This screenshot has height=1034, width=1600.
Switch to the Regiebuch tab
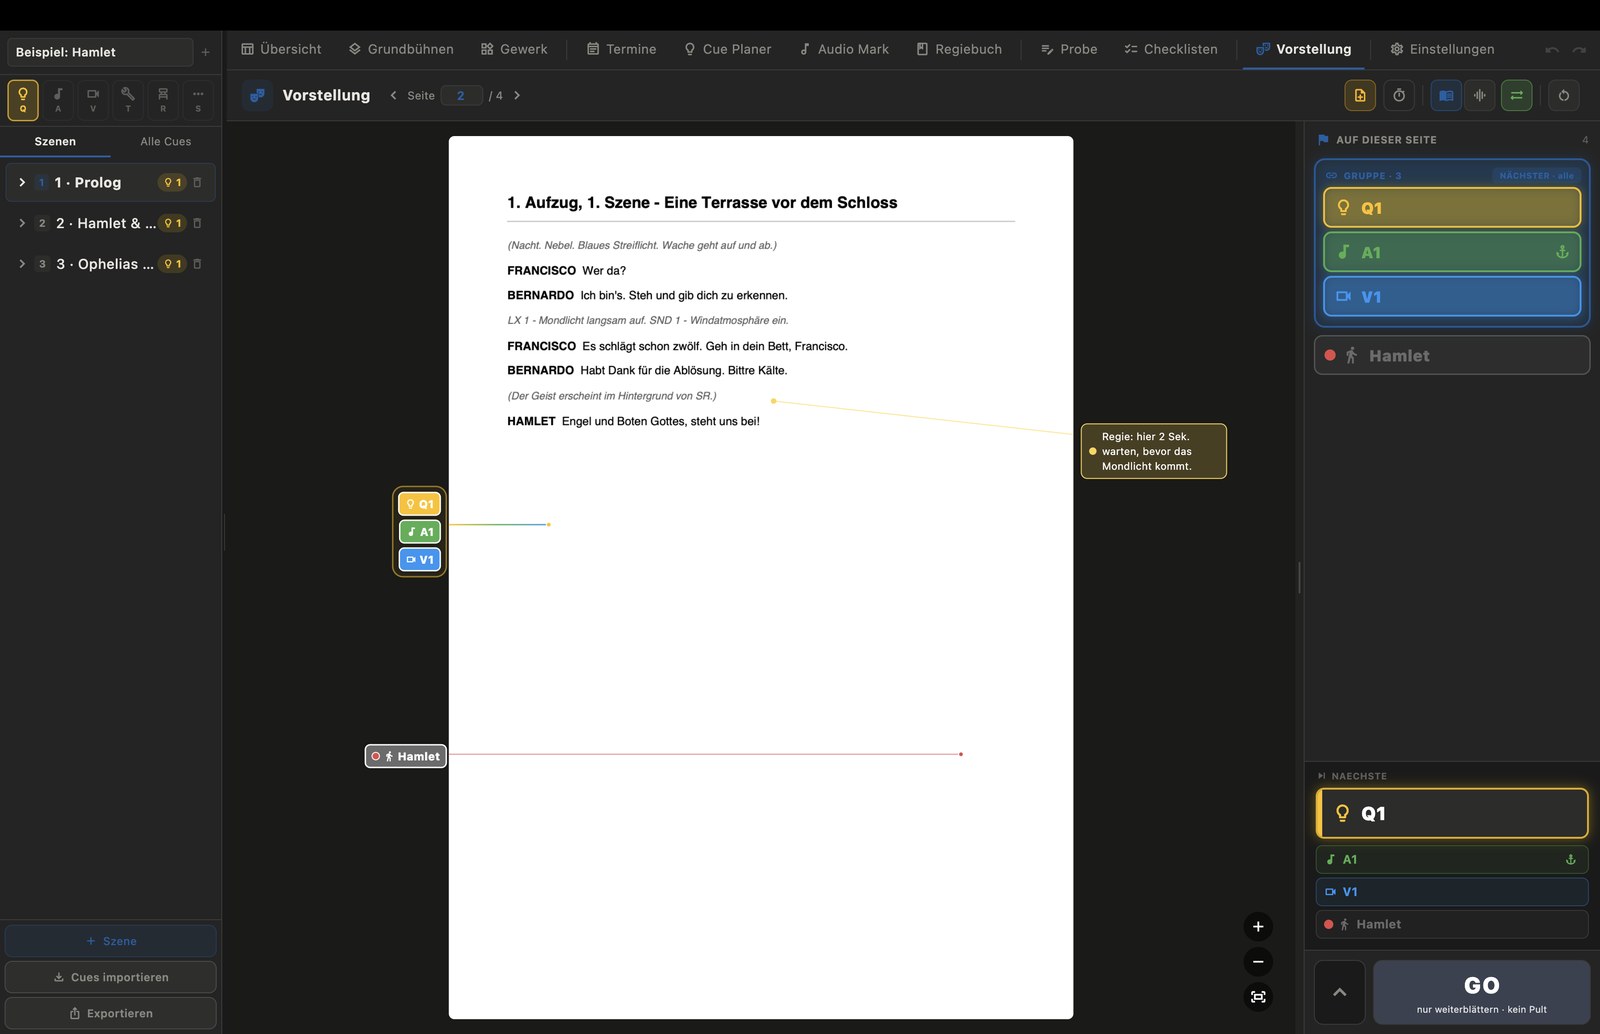point(959,49)
